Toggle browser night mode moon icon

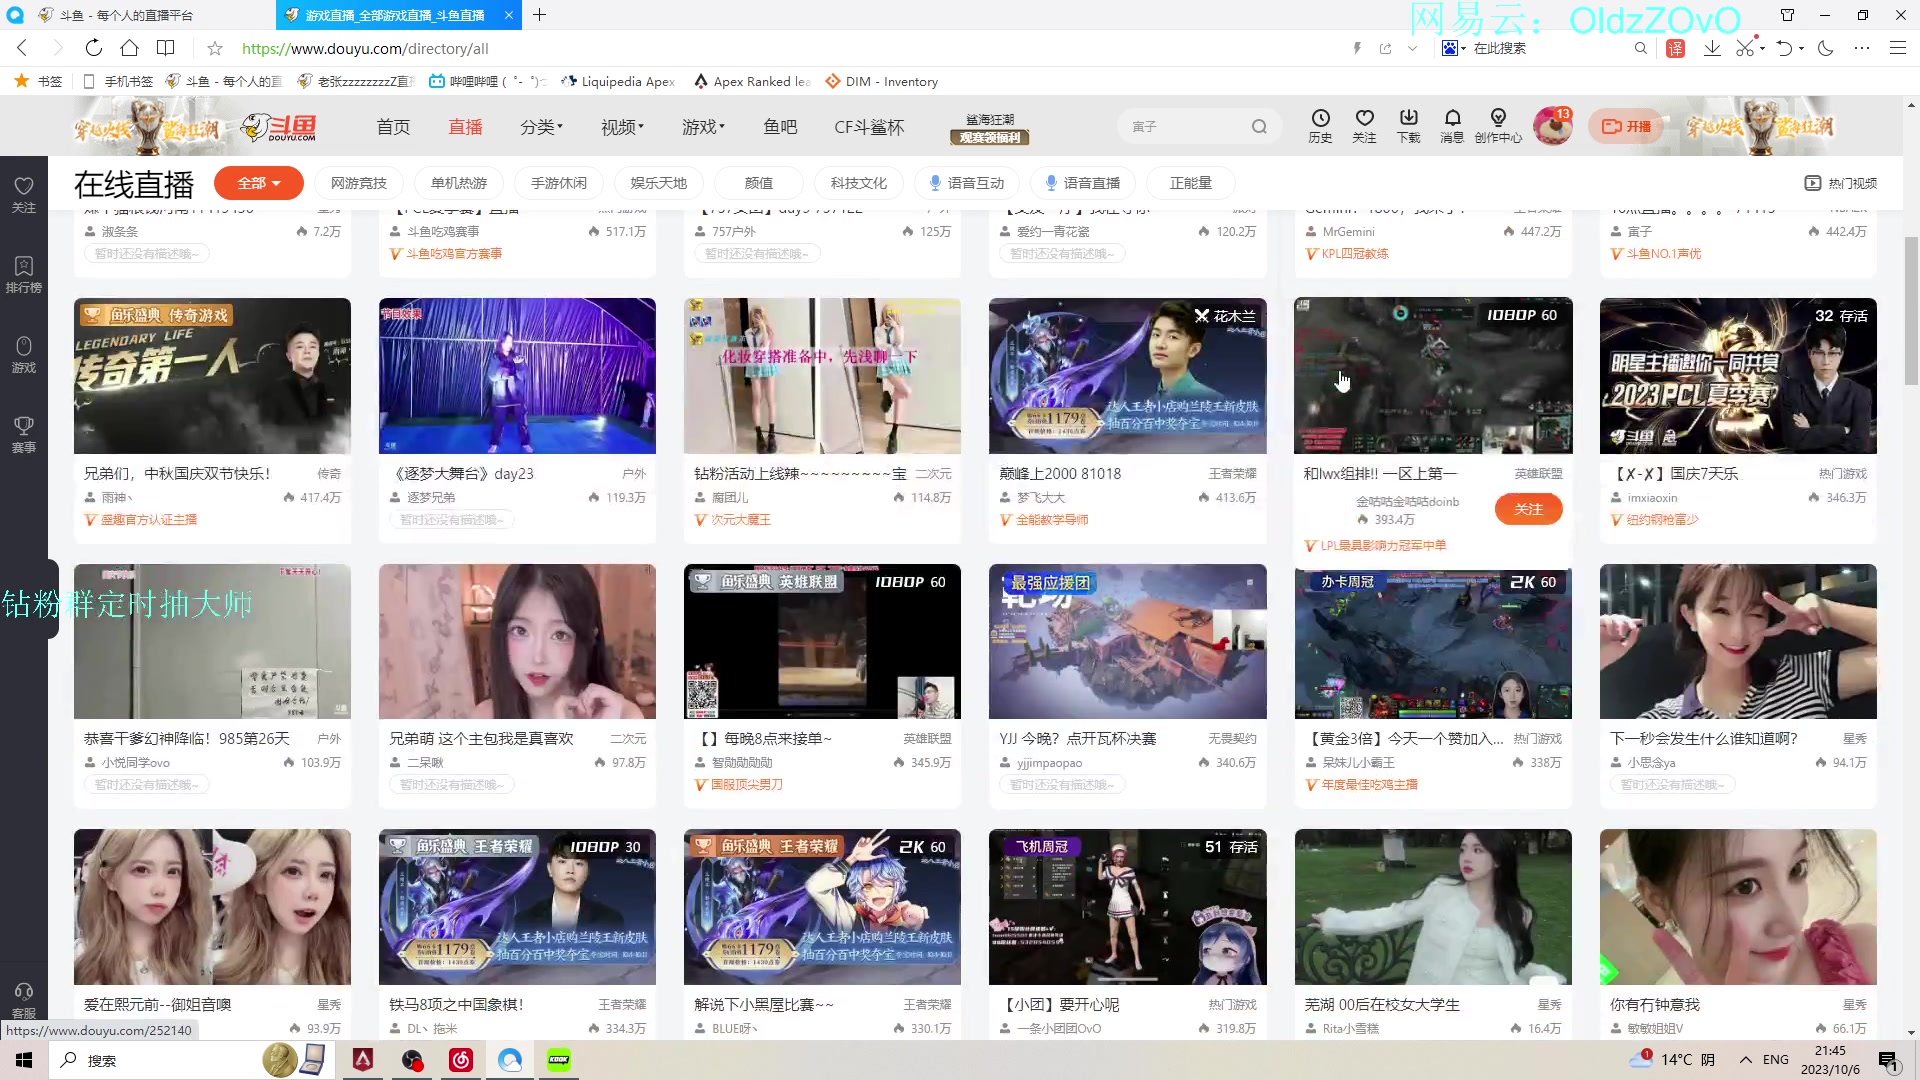tap(1825, 48)
